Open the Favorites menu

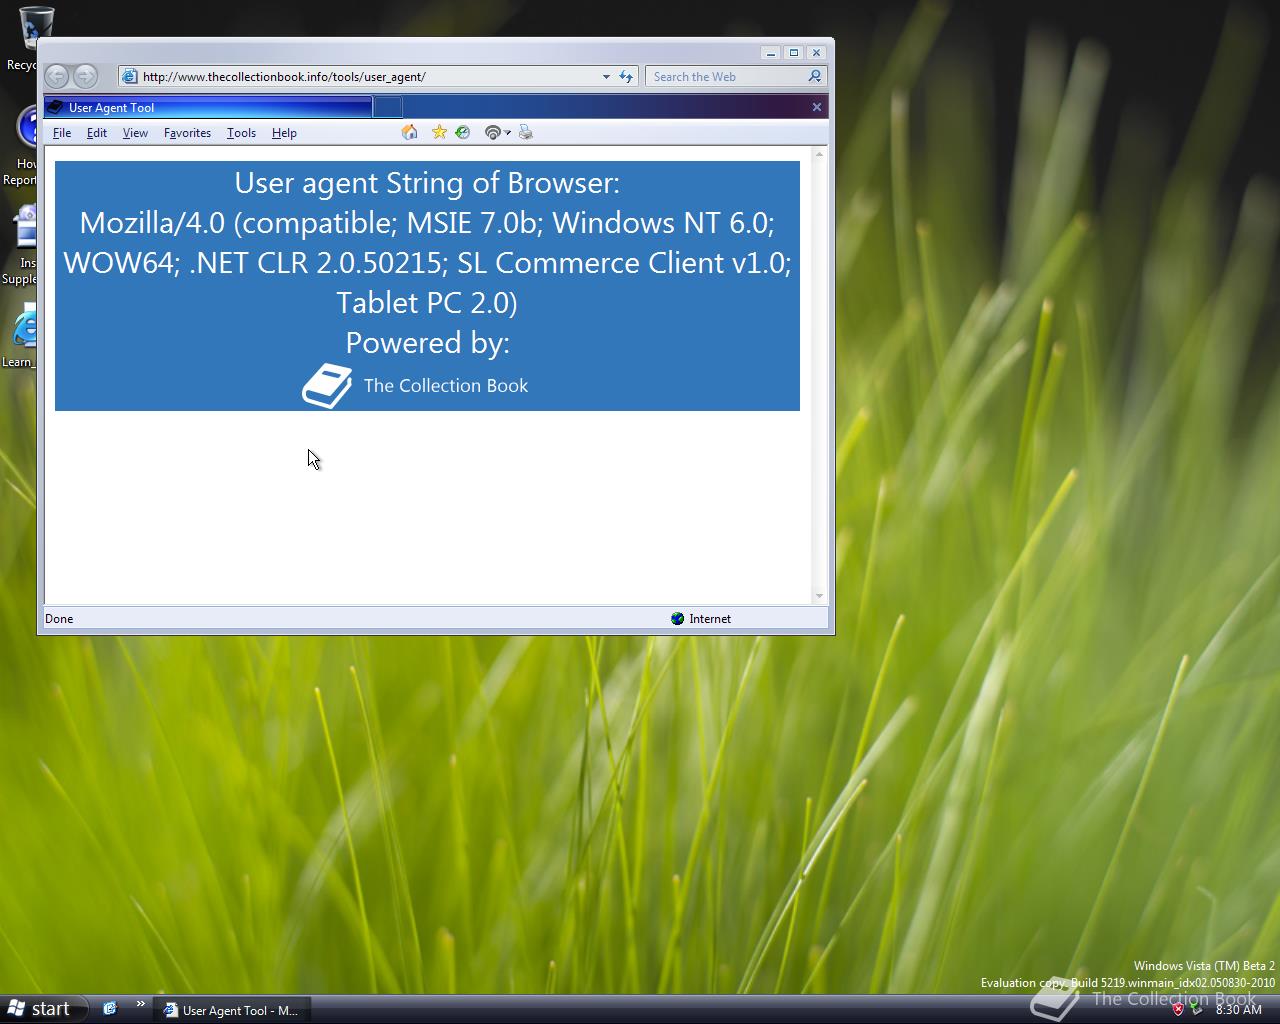[x=187, y=132]
